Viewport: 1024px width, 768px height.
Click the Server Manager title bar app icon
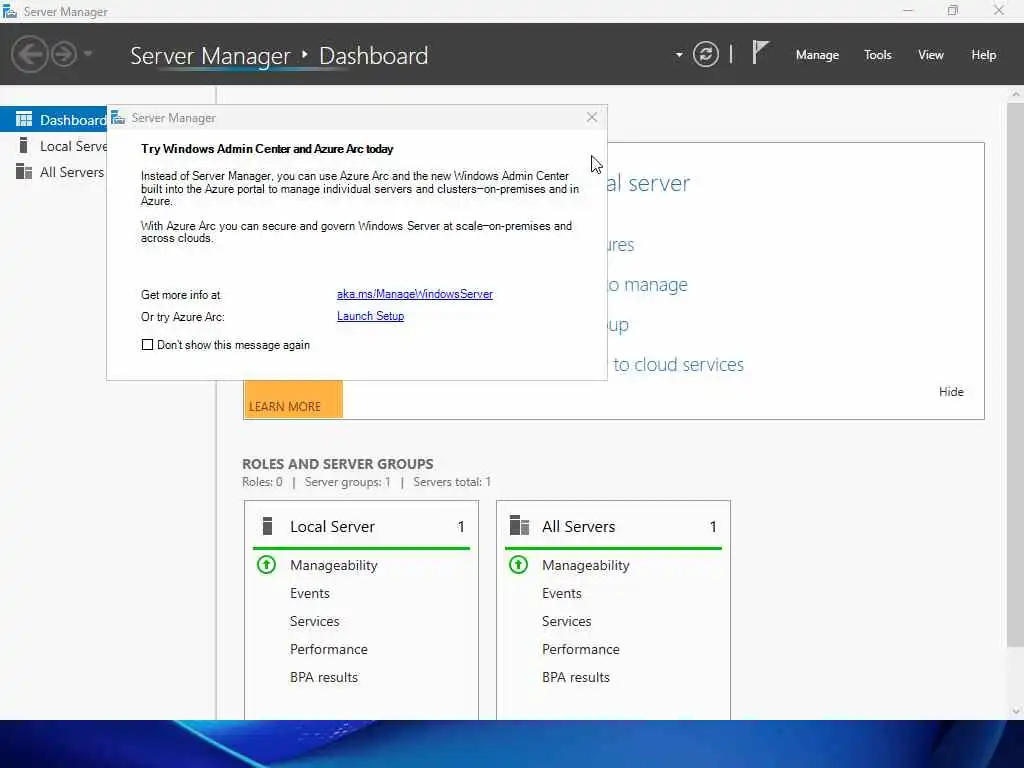pyautogui.click(x=10, y=11)
